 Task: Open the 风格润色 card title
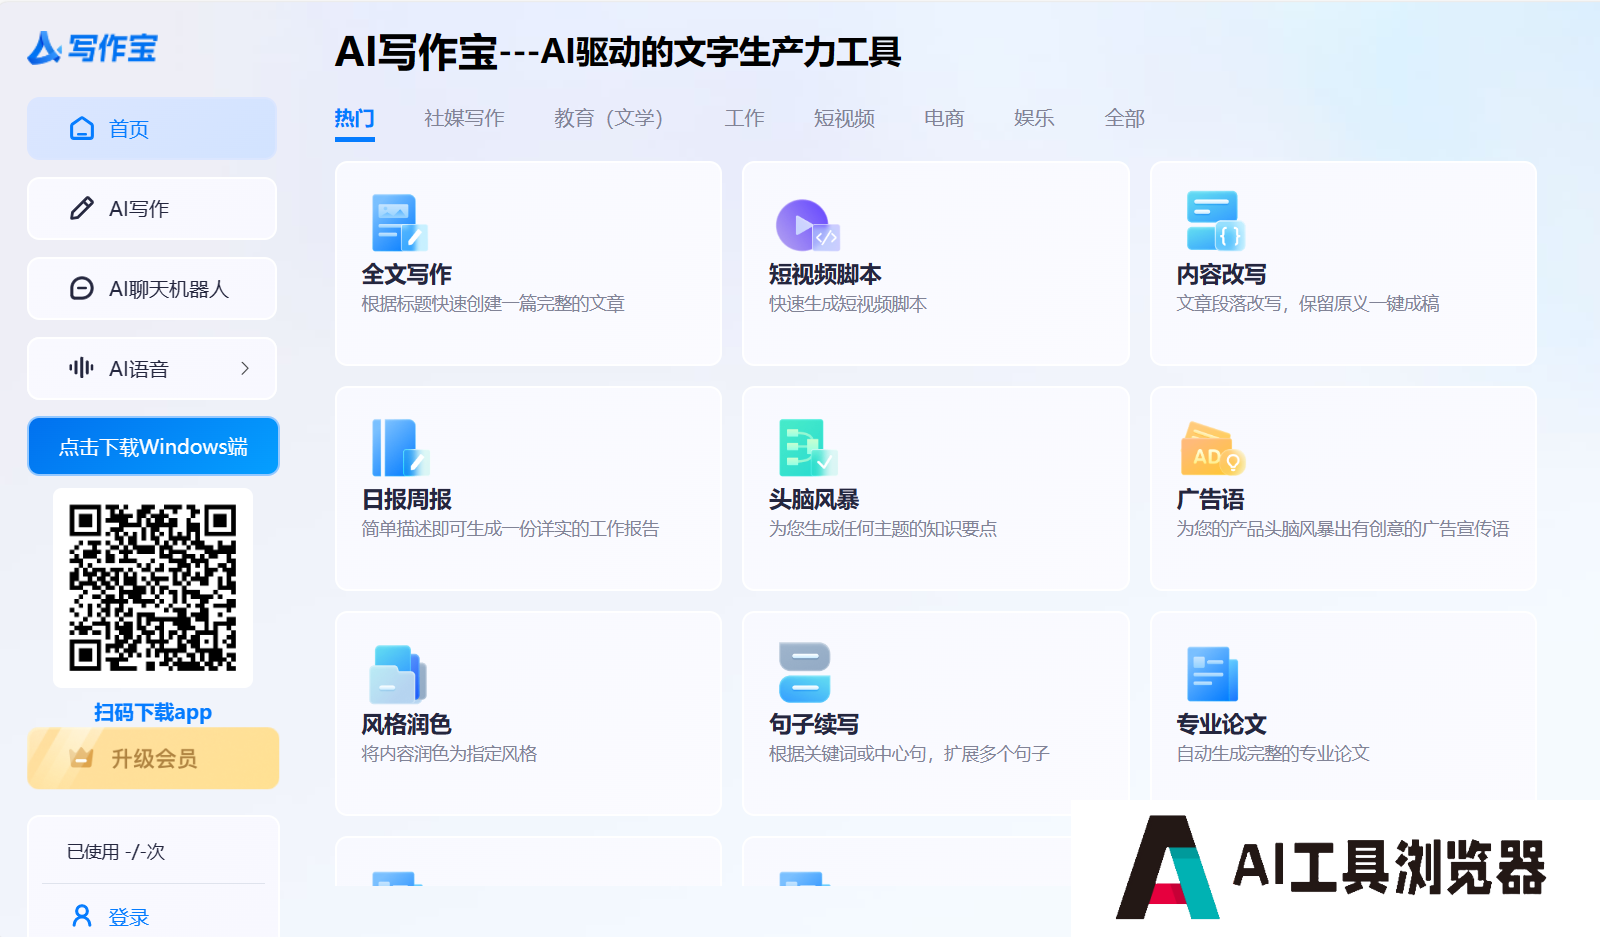coord(406,724)
